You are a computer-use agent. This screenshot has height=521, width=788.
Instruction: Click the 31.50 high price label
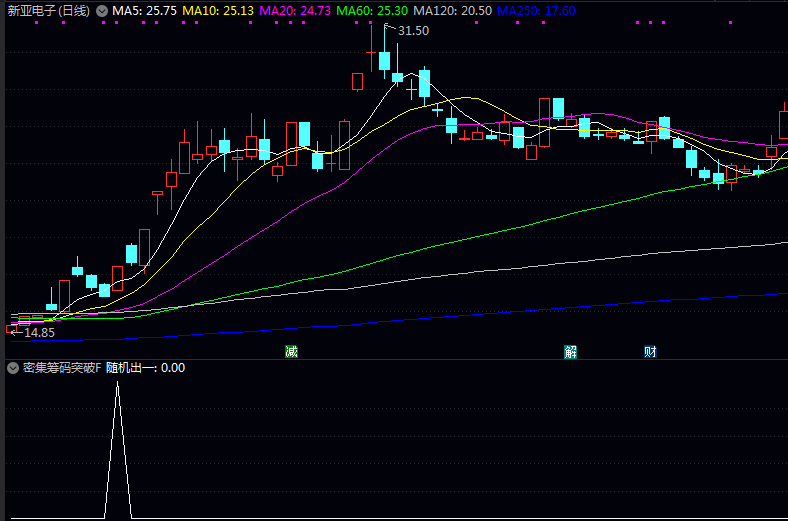point(413,31)
